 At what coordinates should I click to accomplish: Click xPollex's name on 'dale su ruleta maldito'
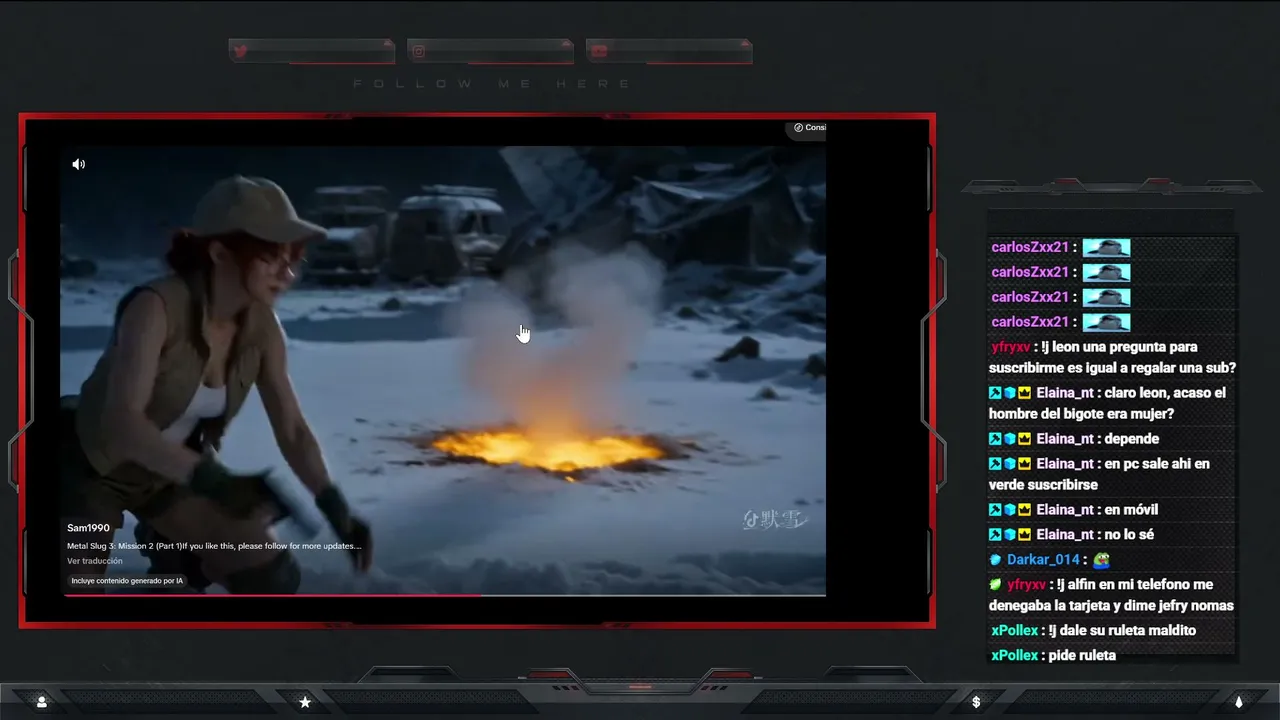point(1014,631)
